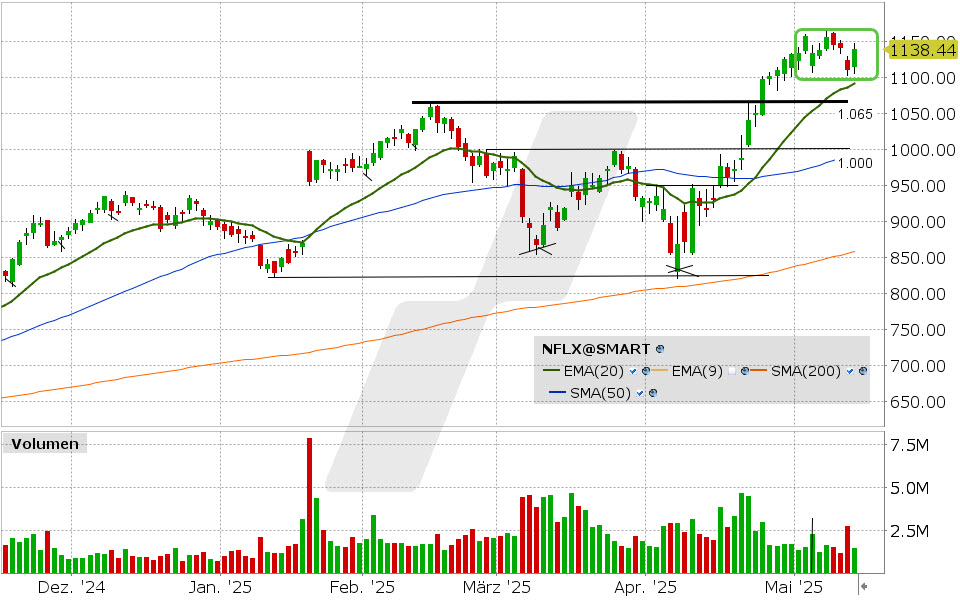960x600 pixels.
Task: Click the 5.0M volume axis label
Action: tap(910, 488)
